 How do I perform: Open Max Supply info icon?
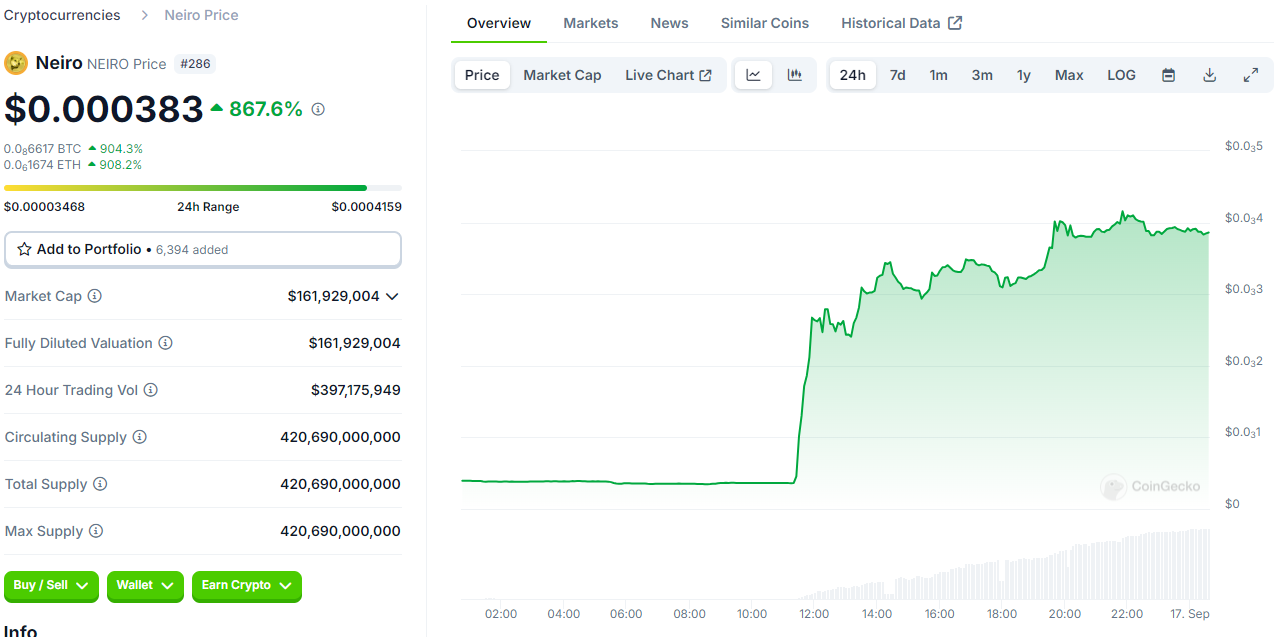click(x=96, y=531)
